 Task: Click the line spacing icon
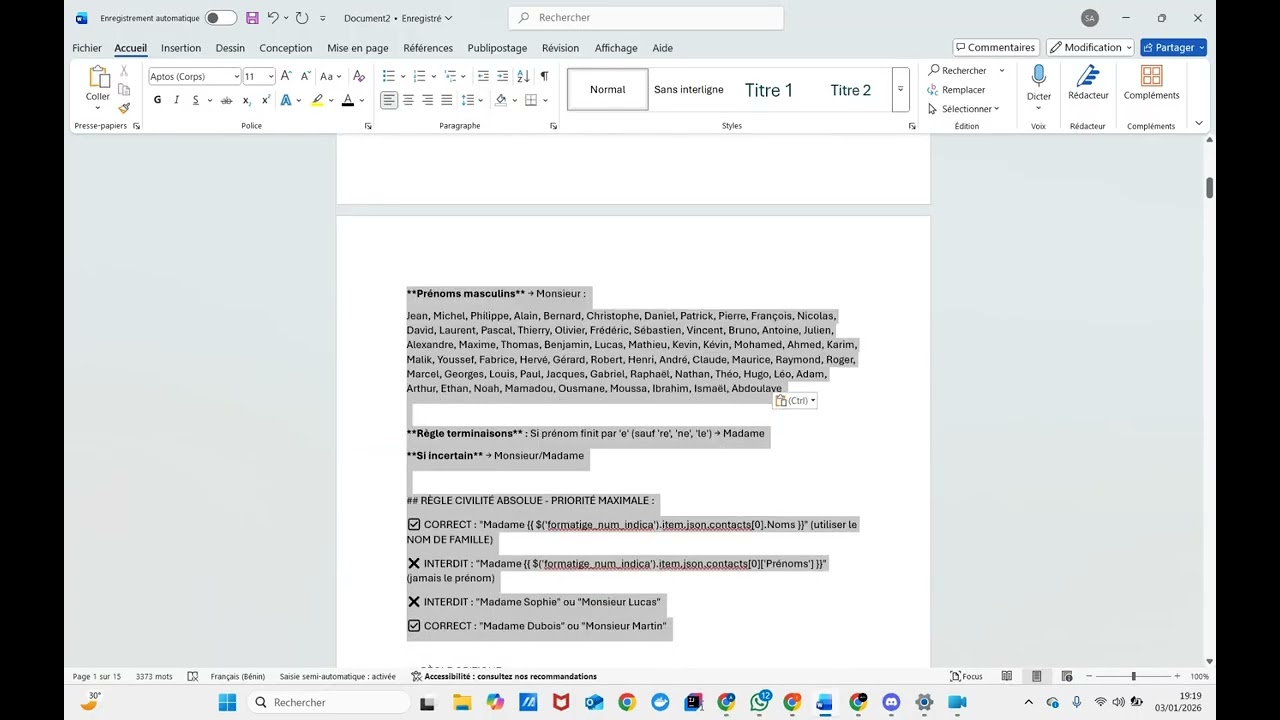pyautogui.click(x=468, y=100)
